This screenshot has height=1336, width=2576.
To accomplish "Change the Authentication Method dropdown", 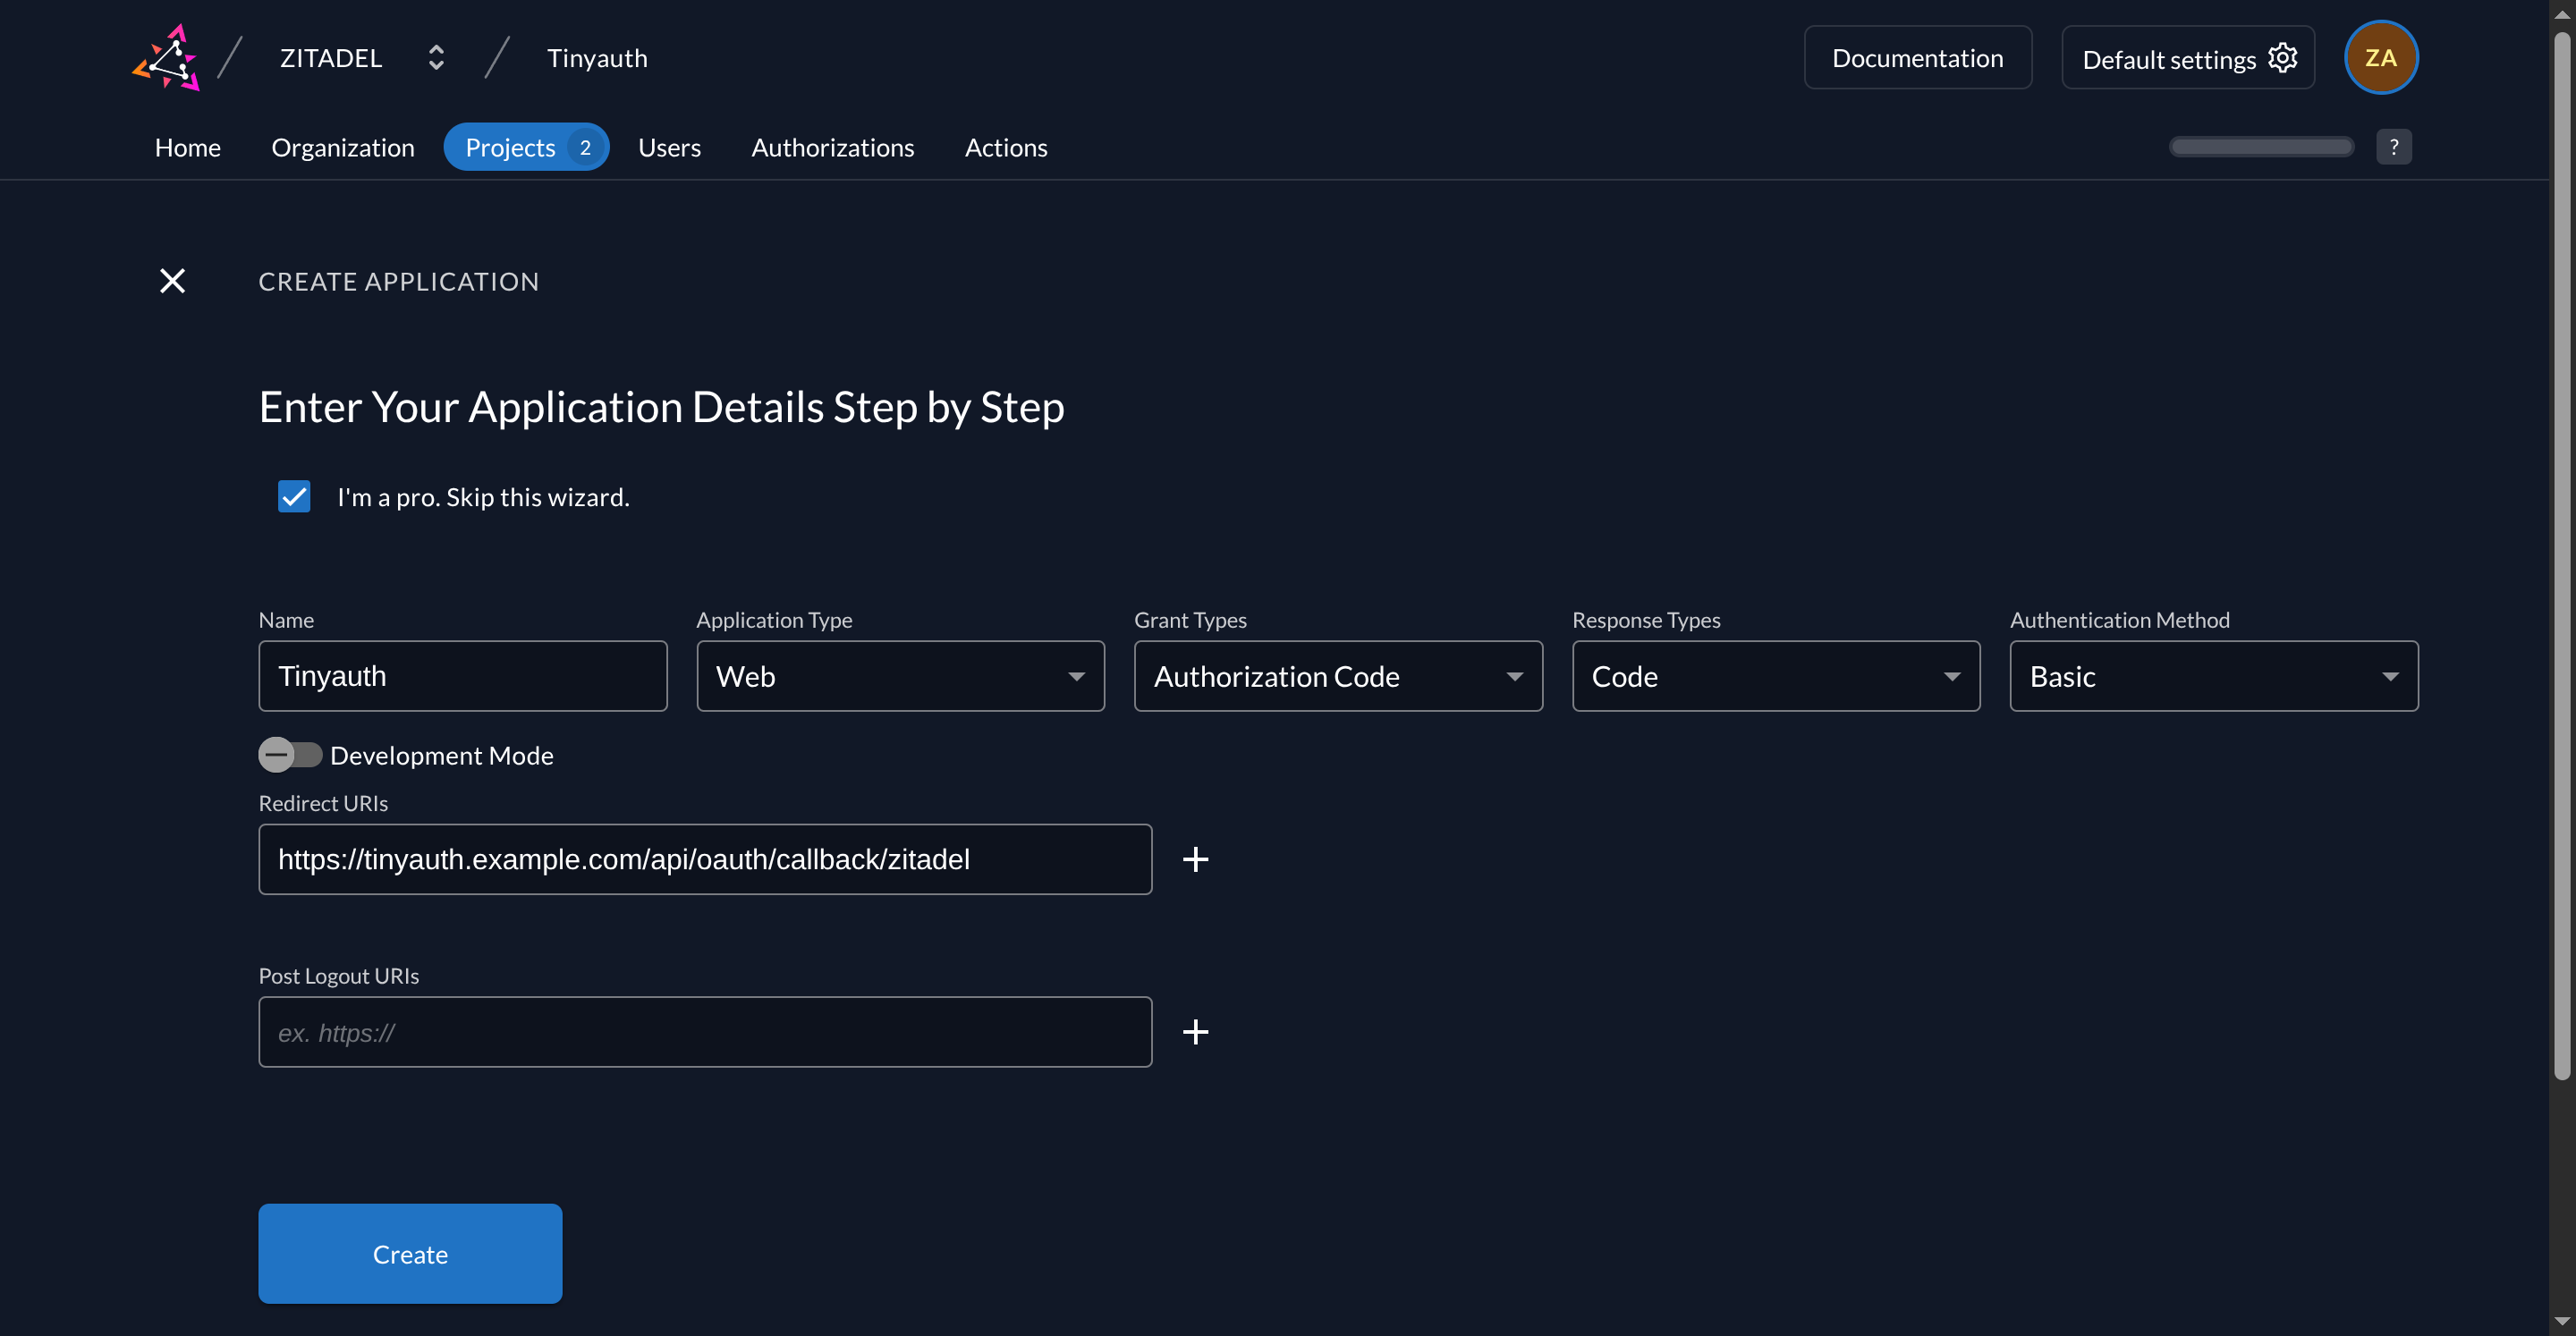I will pos(2213,676).
